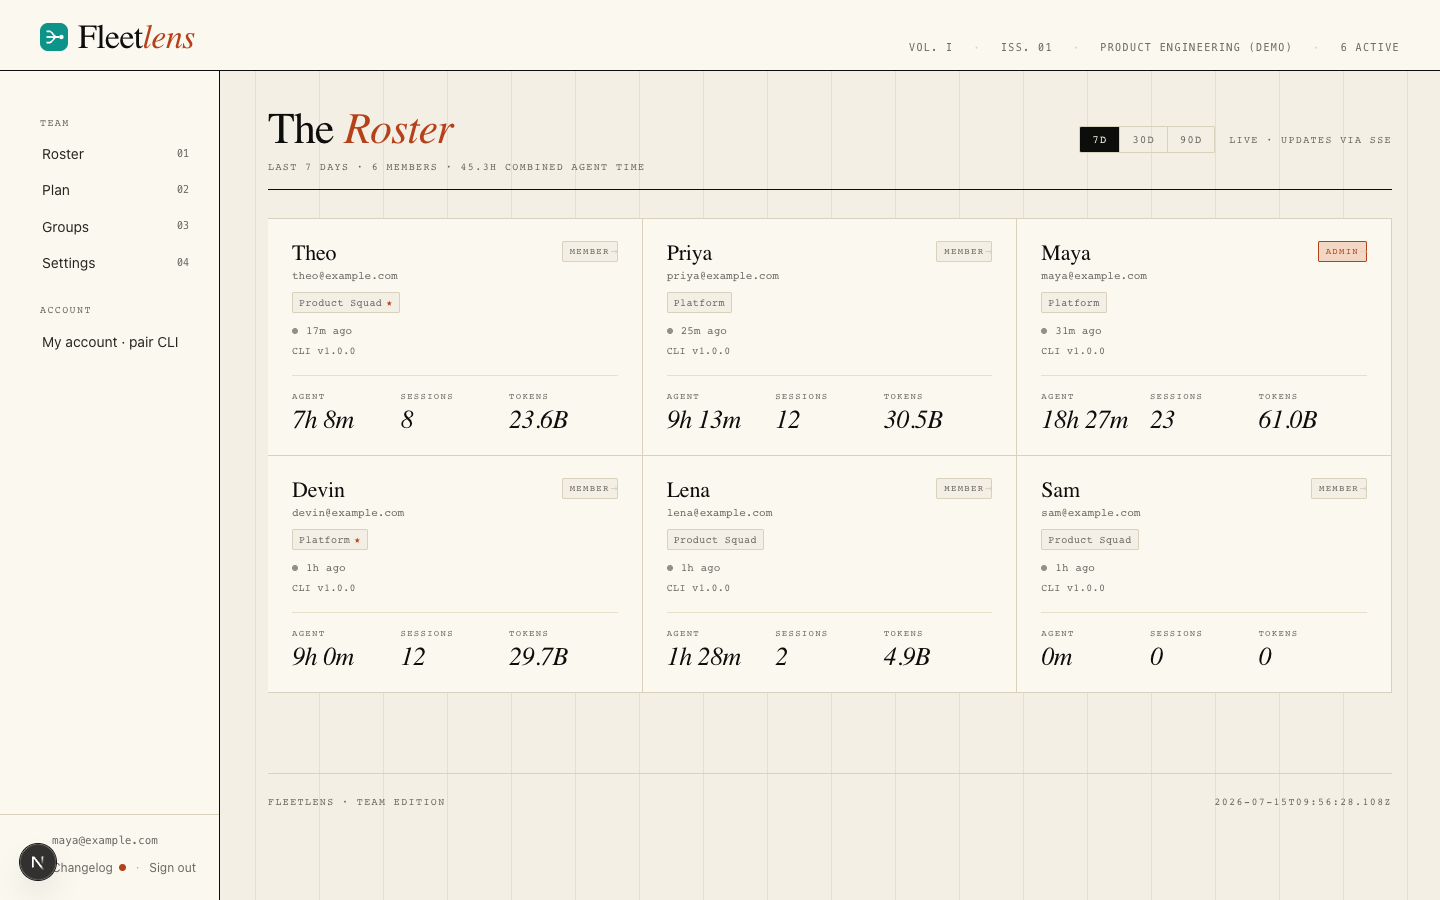
Task: Click Devin's 29.7B tokens value
Action: click(x=538, y=657)
